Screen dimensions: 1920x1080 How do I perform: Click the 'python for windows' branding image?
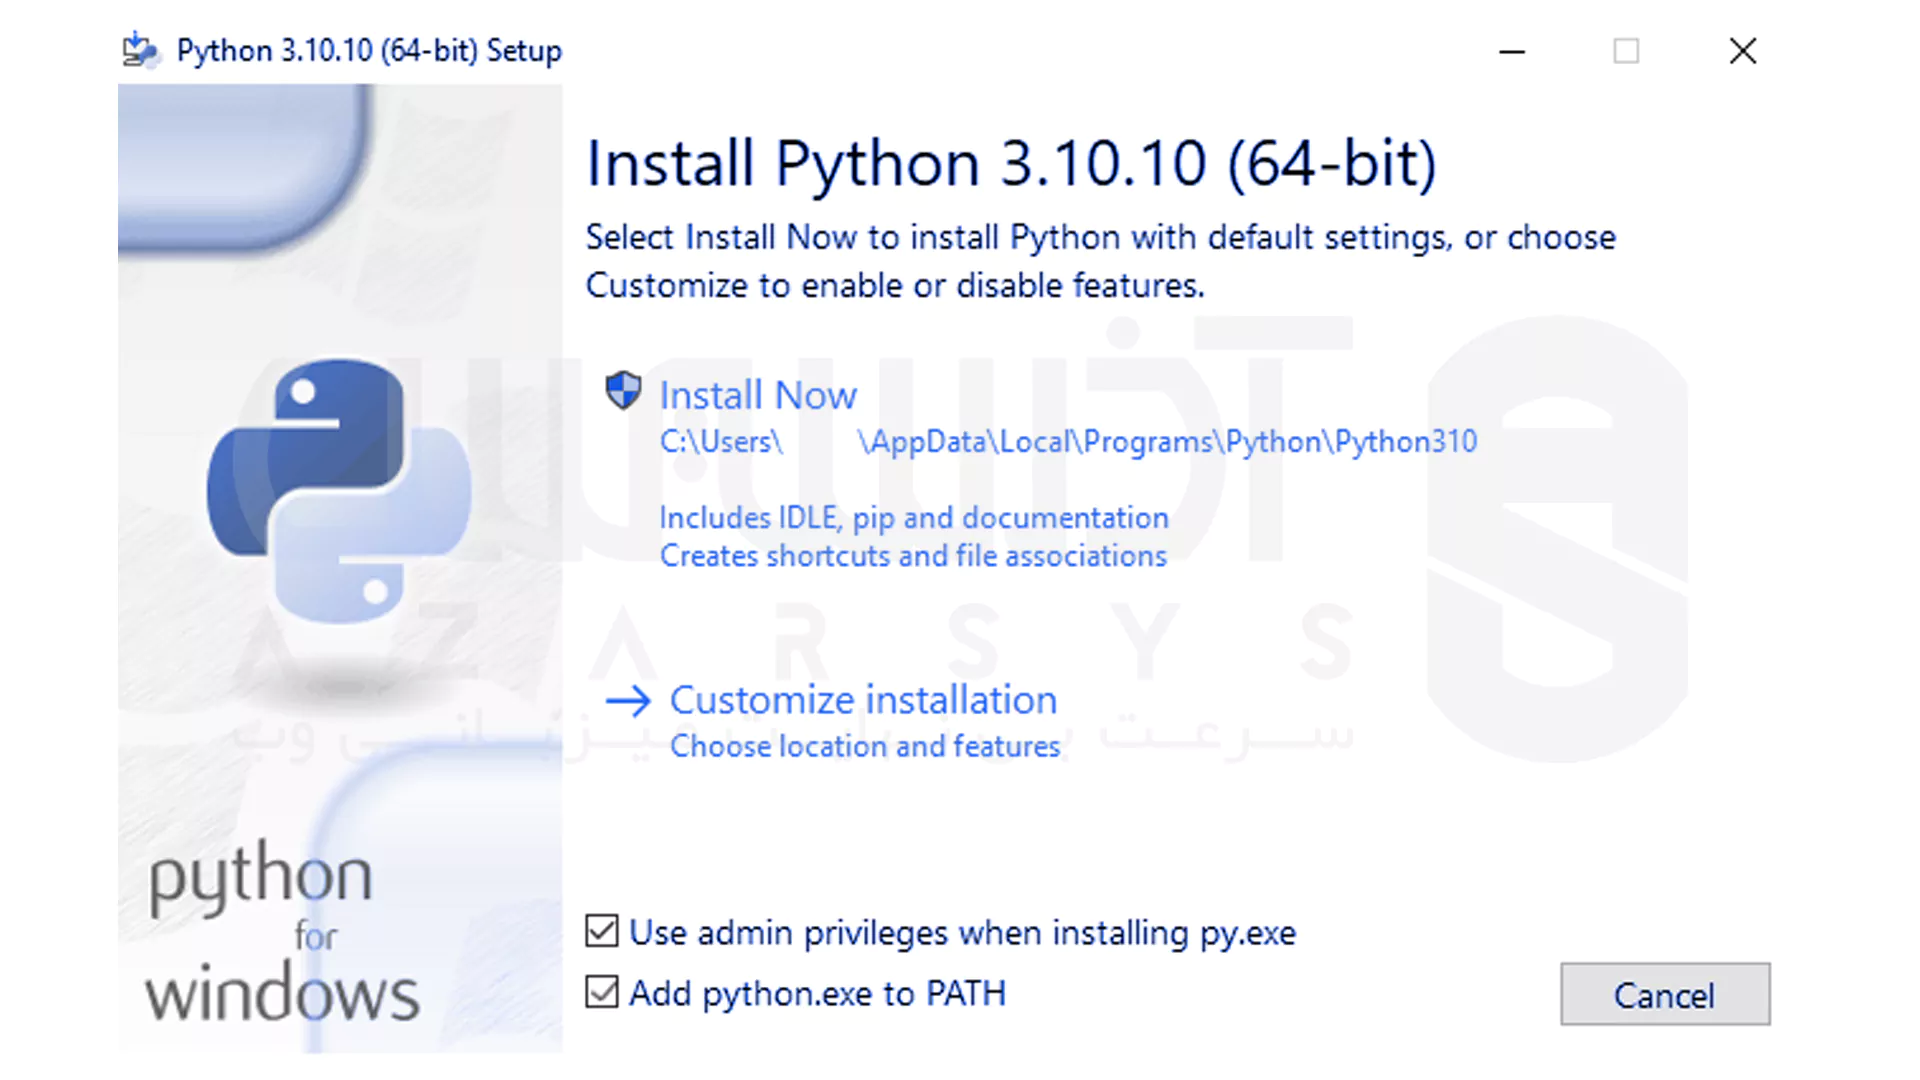coord(283,930)
